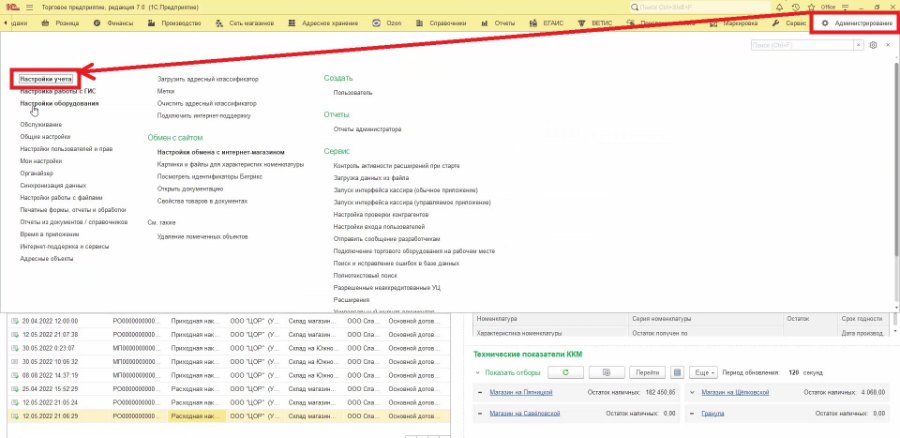Open Поиск и исправление ошибок в базе данных
The height and width of the screenshot is (438, 900).
(x=396, y=263)
